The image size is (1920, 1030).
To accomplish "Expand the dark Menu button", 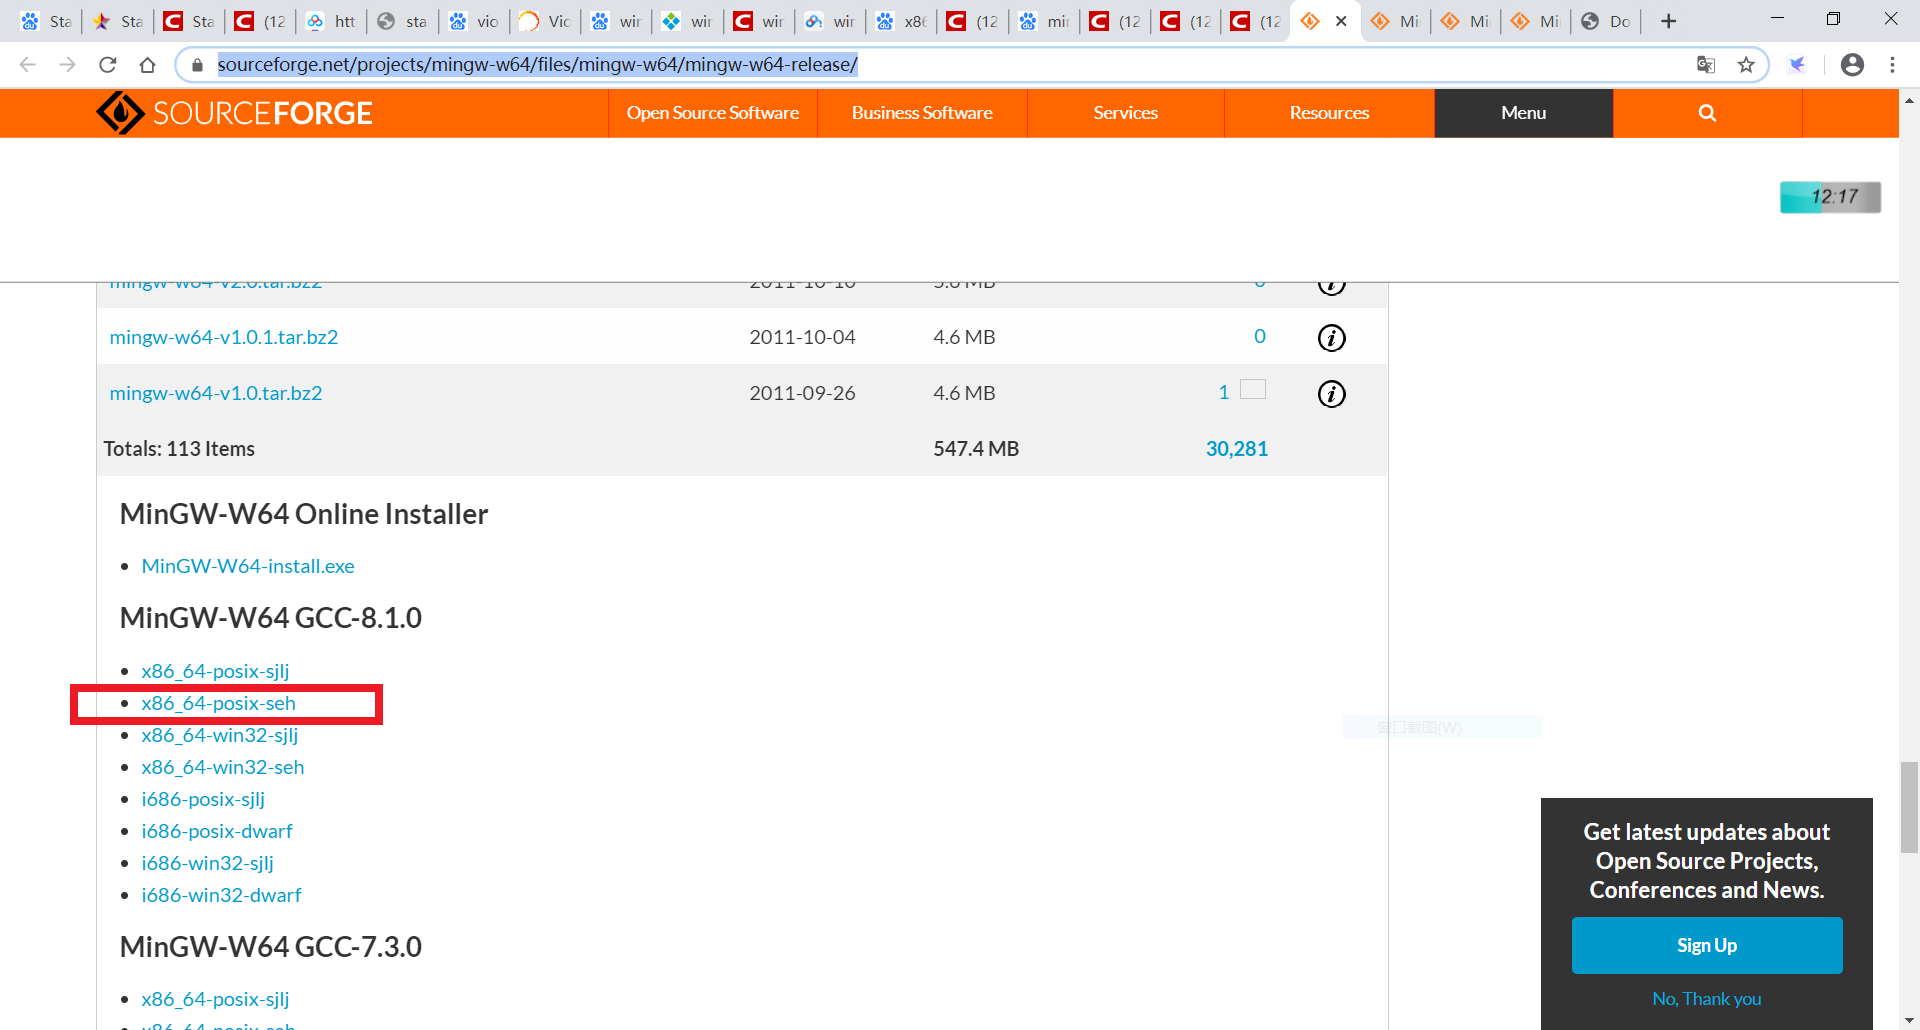I will [x=1523, y=113].
